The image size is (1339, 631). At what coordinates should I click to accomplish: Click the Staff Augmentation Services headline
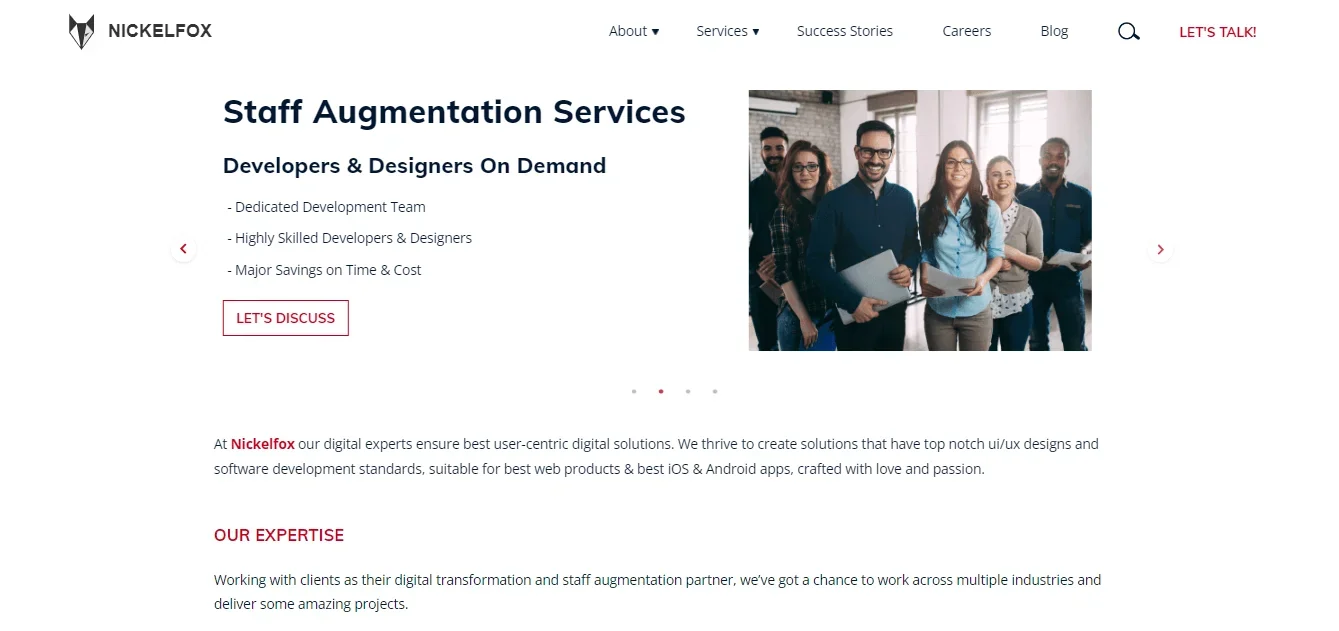coord(454,112)
